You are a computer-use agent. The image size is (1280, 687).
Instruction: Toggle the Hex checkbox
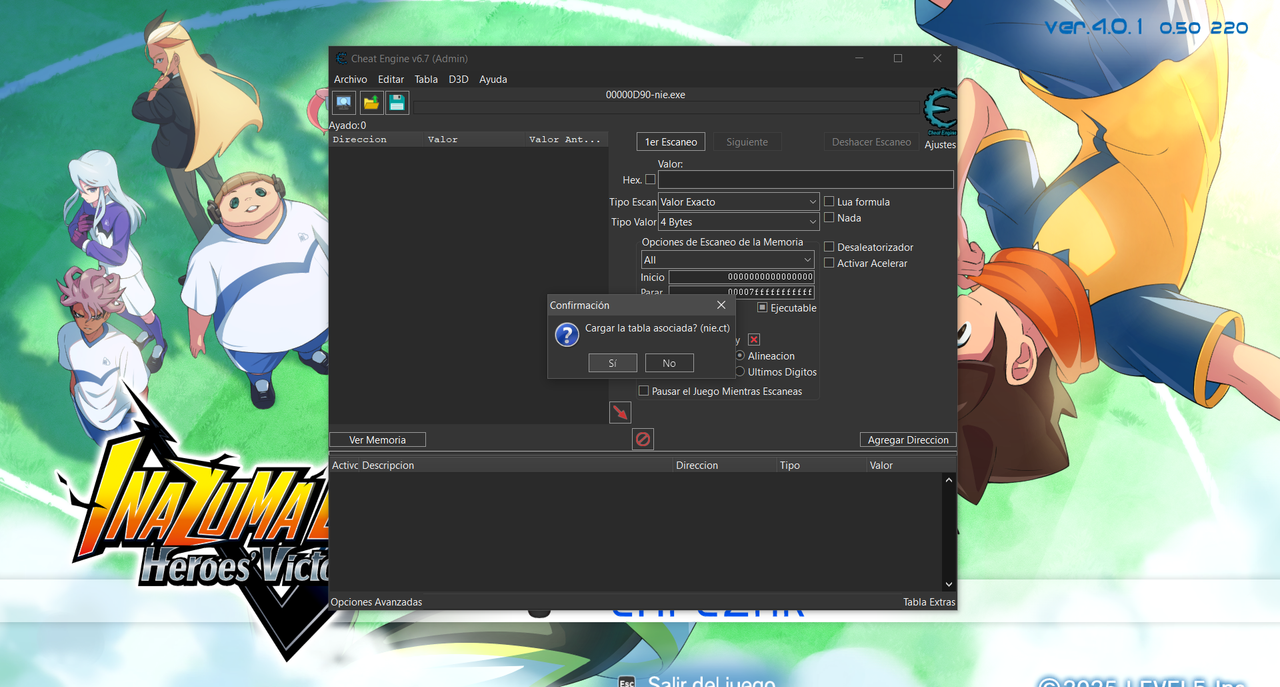click(650, 180)
